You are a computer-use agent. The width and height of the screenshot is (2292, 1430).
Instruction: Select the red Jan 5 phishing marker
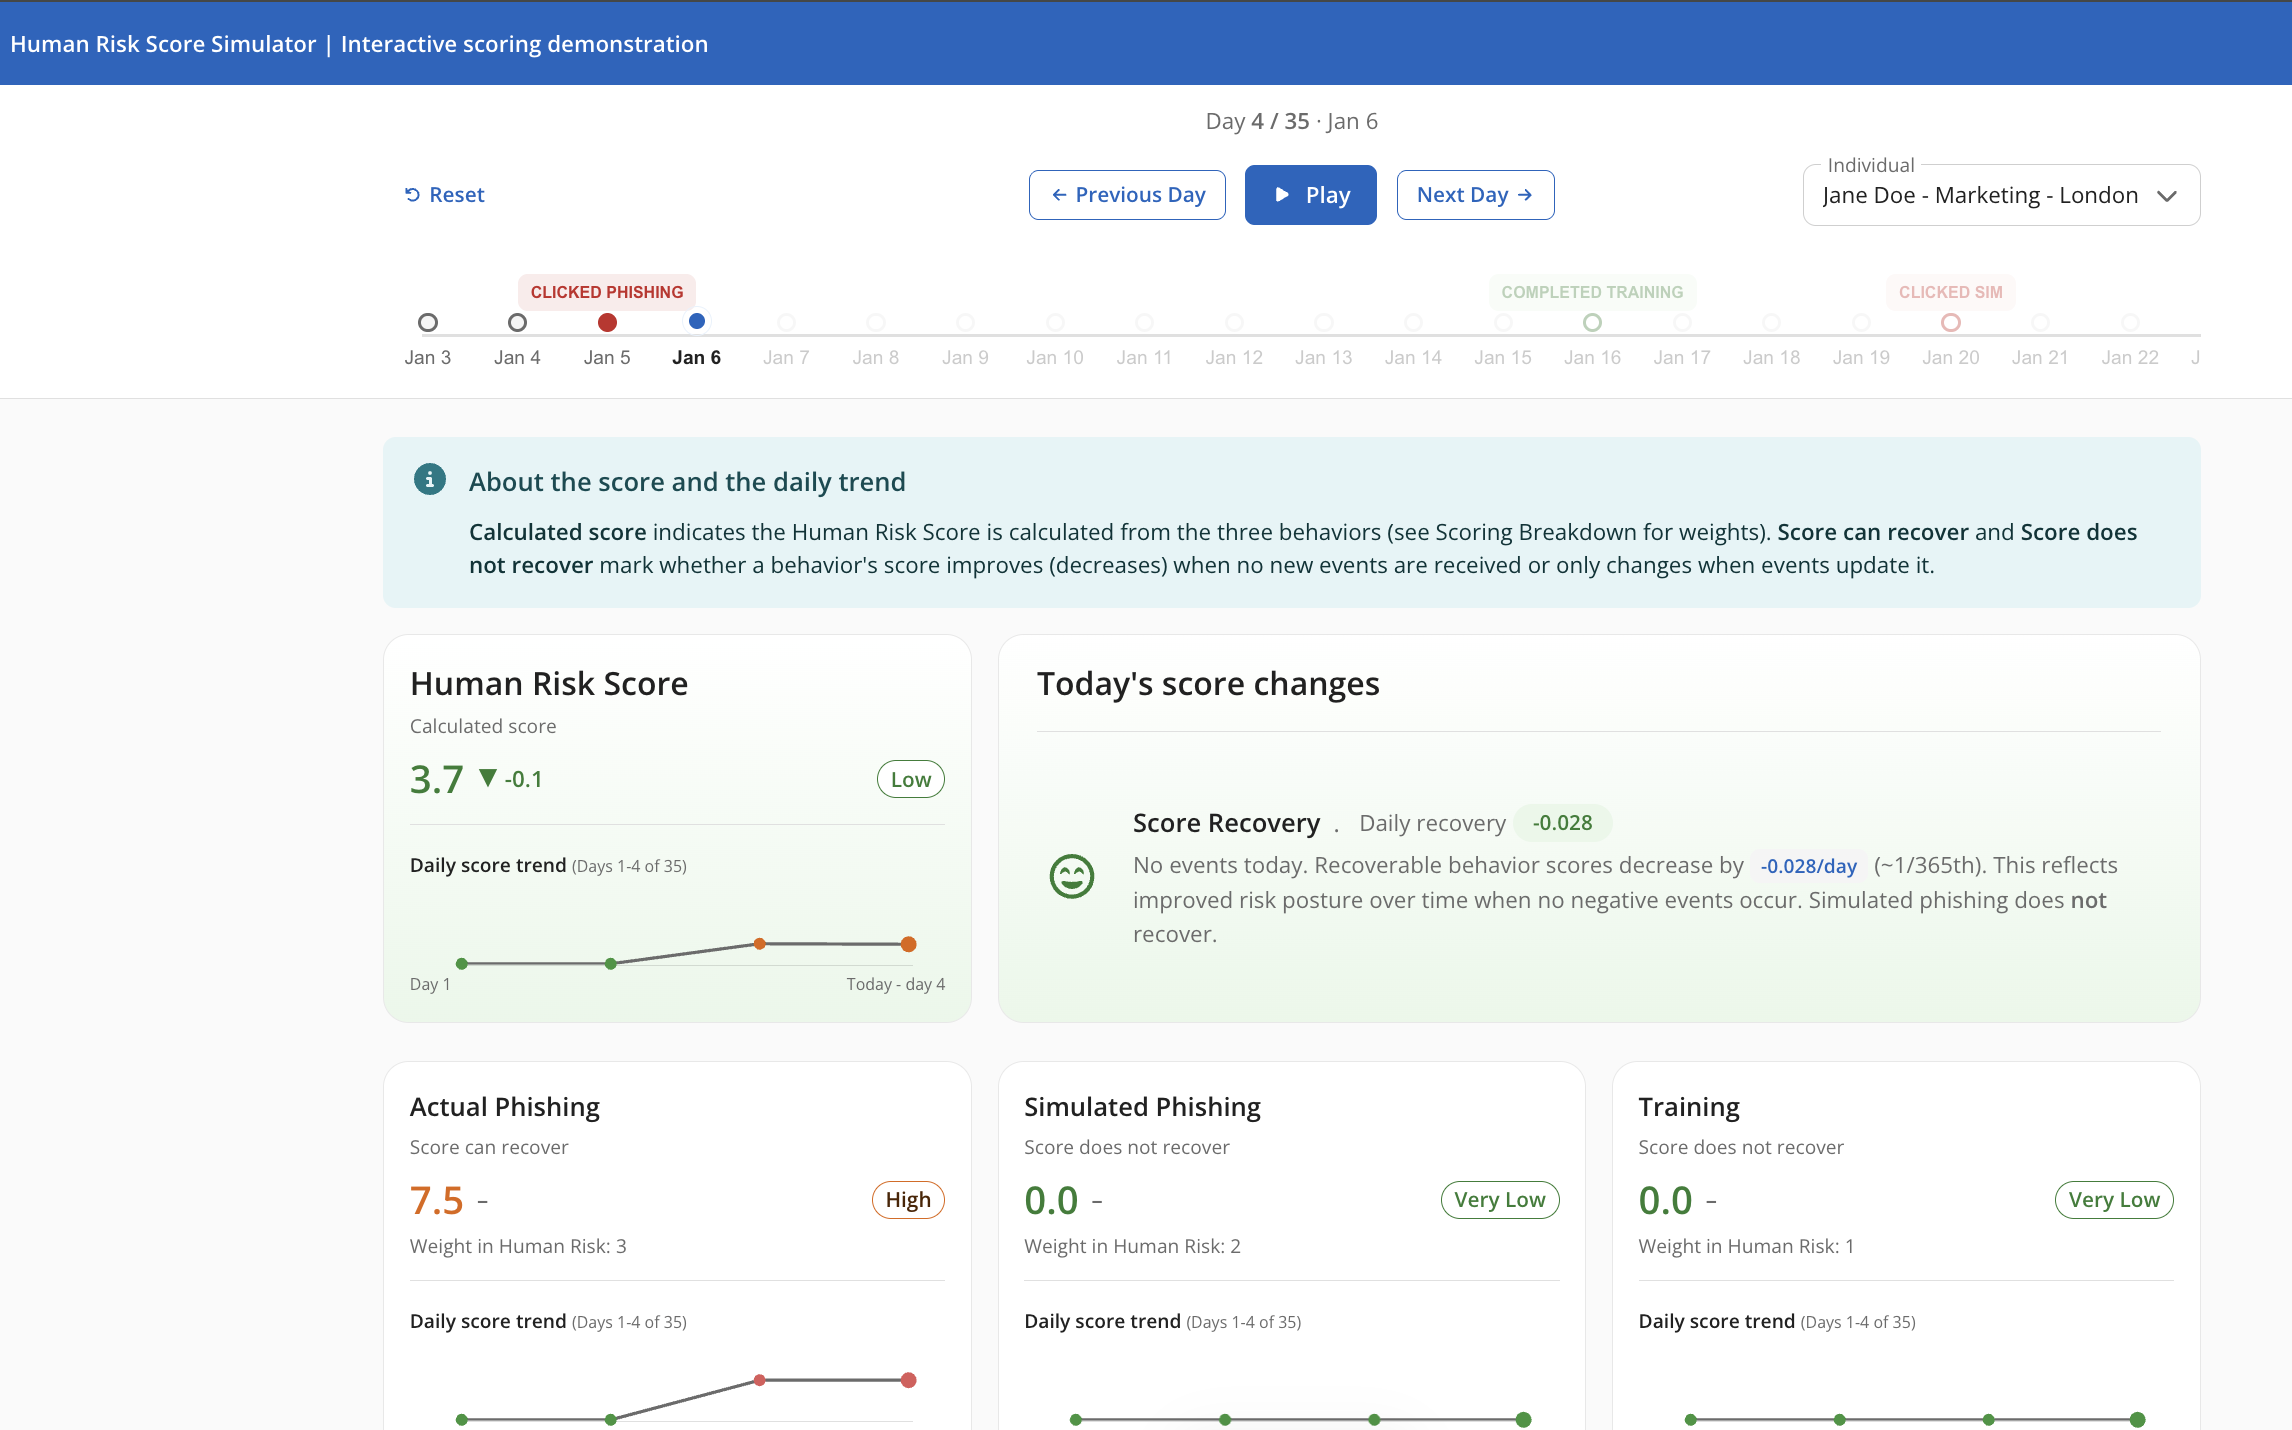tap(607, 322)
